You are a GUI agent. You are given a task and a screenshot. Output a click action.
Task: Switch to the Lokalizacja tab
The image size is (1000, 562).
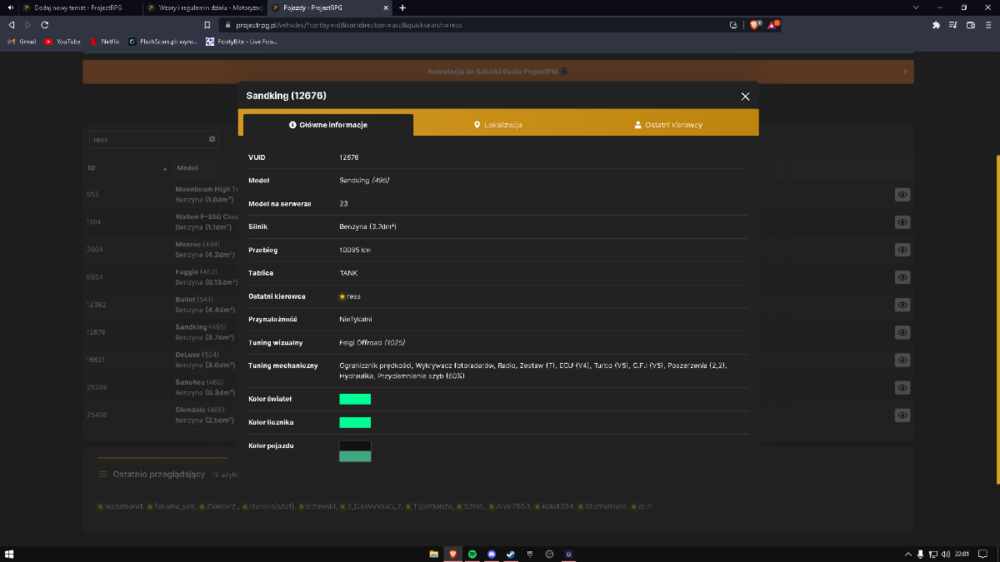point(498,124)
